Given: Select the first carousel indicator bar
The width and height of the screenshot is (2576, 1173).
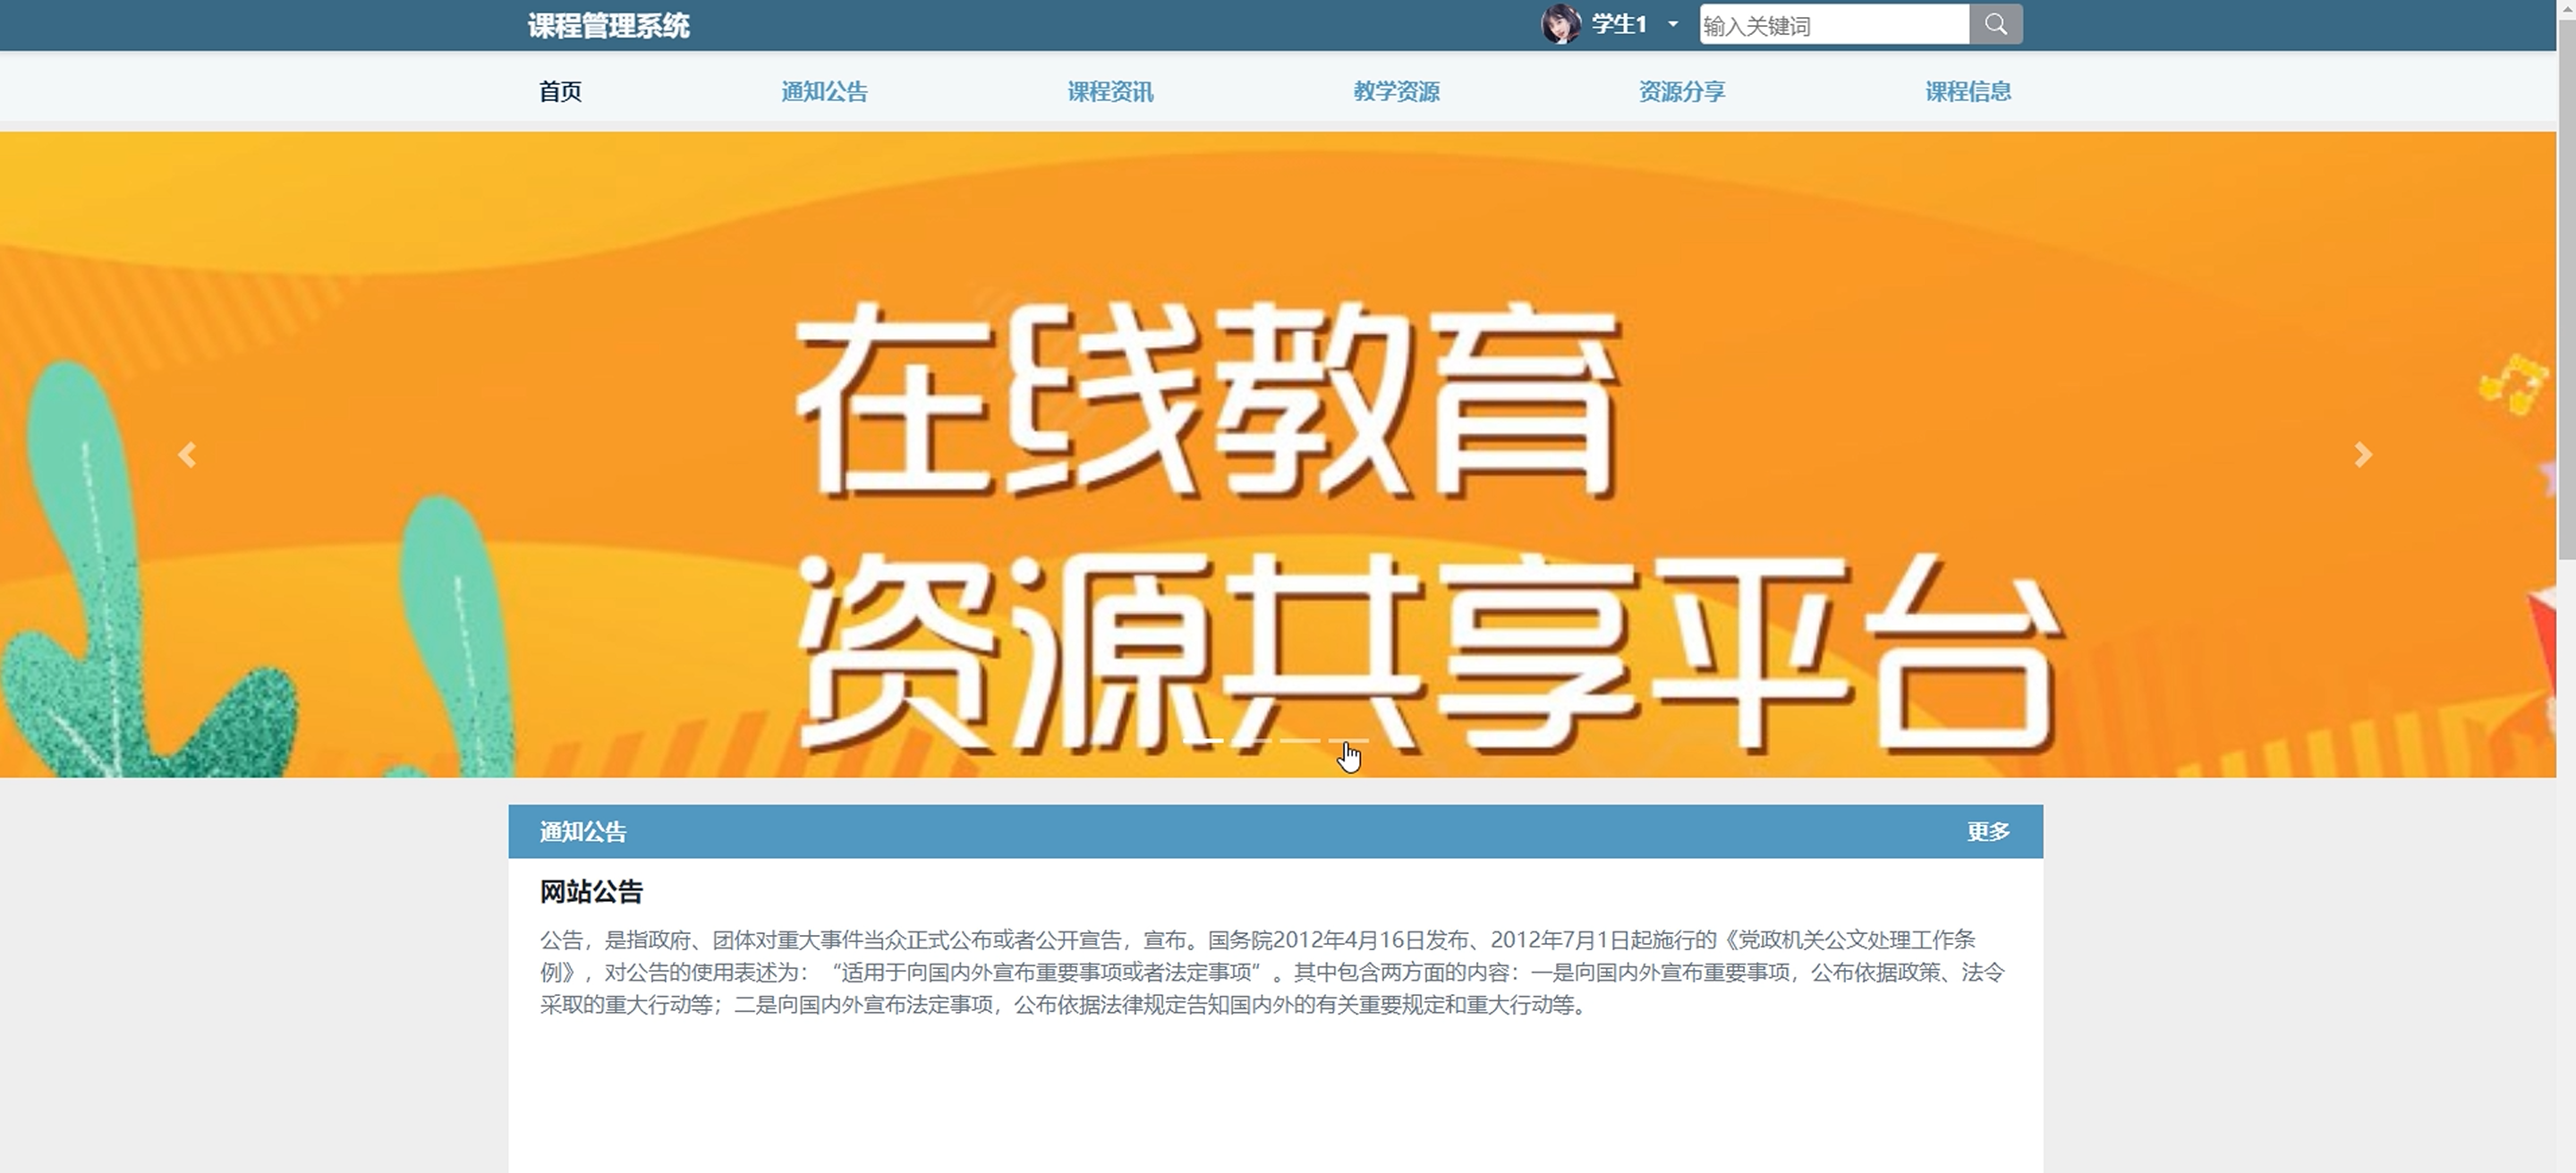Looking at the screenshot, I should pos(1203,740).
